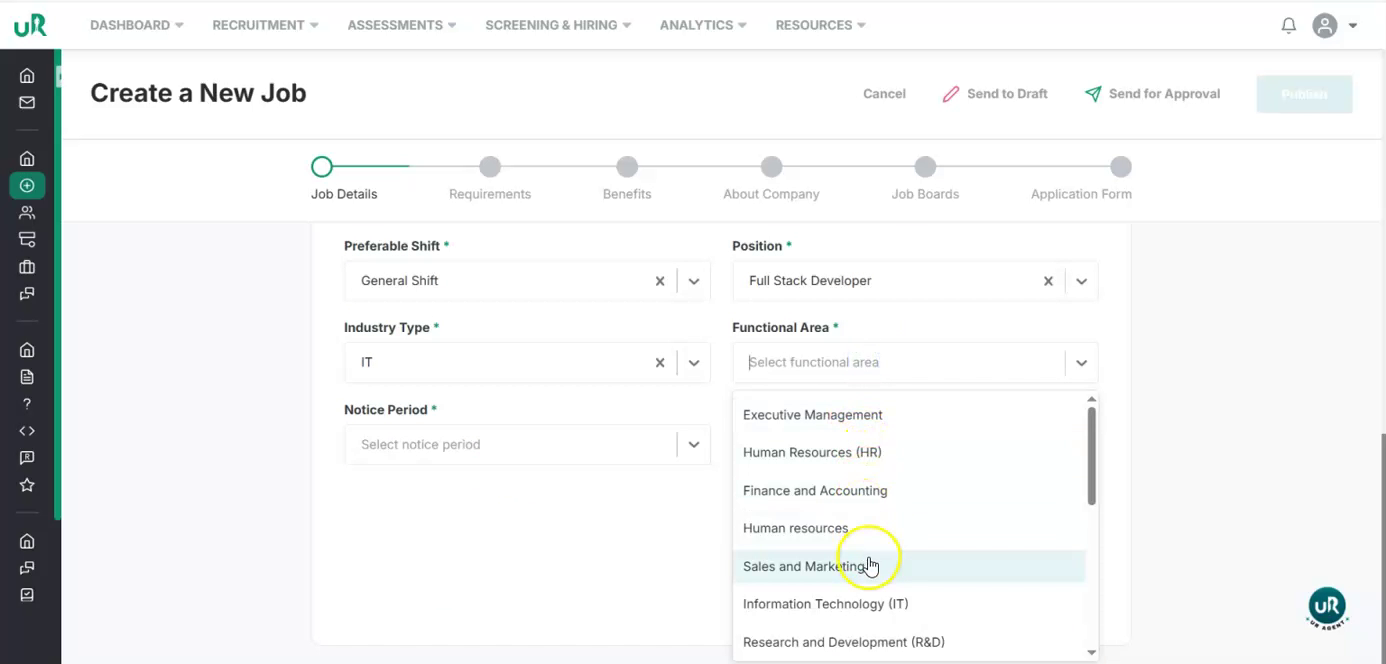The image size is (1386, 664).
Task: Click the Cancel button
Action: pyautogui.click(x=884, y=94)
